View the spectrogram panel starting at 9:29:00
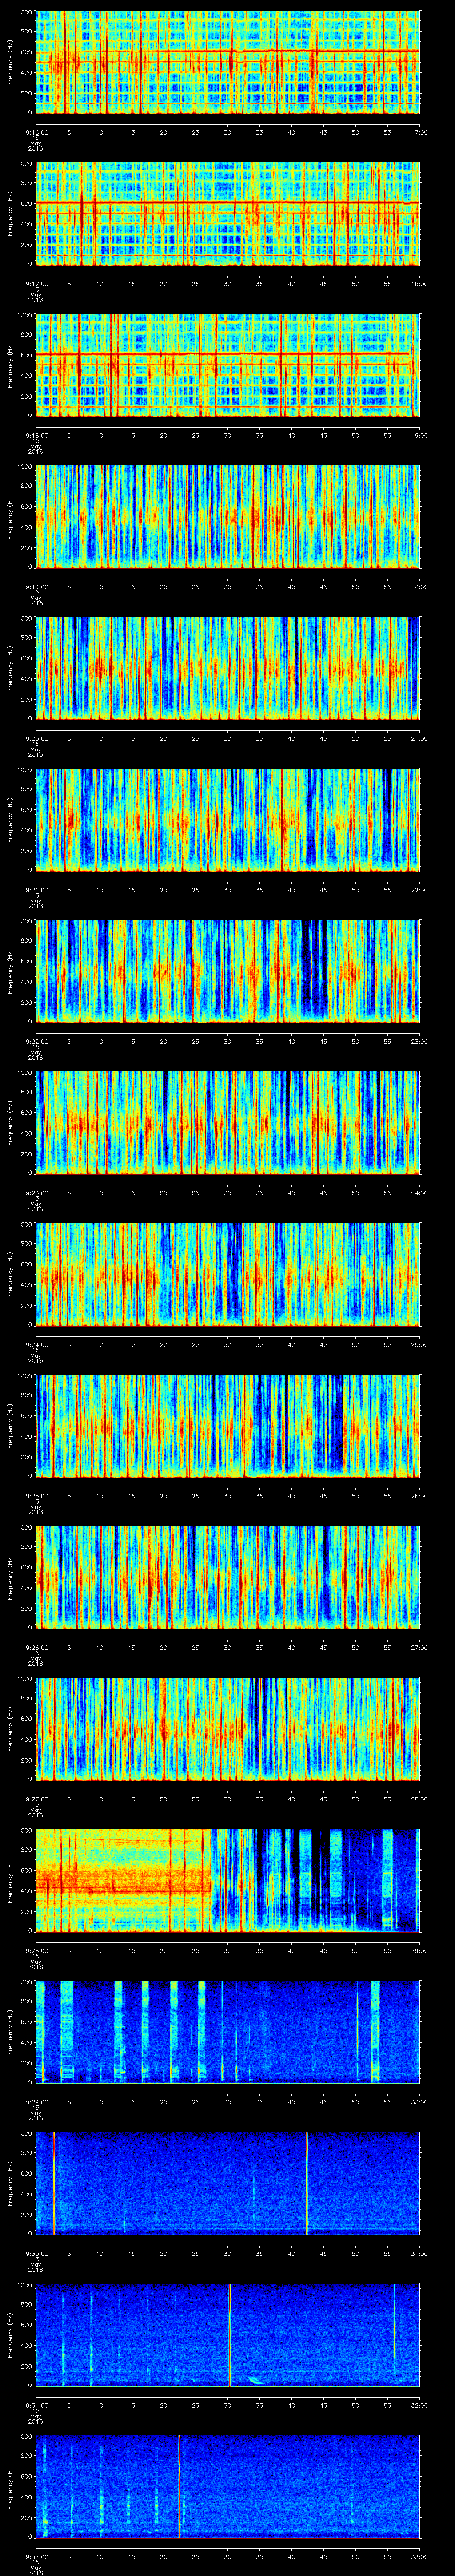The image size is (455, 2576). [228, 2032]
